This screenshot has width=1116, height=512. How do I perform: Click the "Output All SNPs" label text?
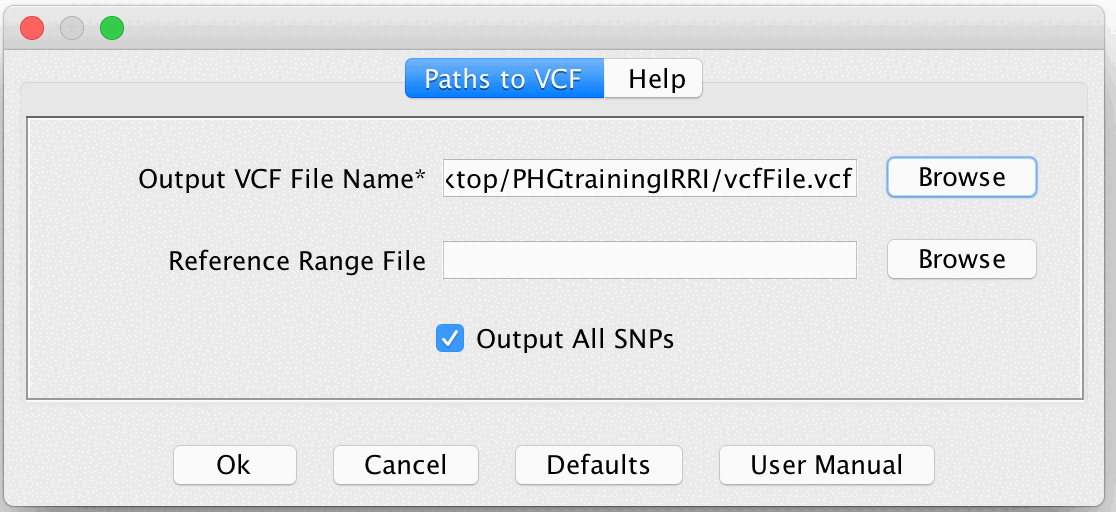(575, 339)
